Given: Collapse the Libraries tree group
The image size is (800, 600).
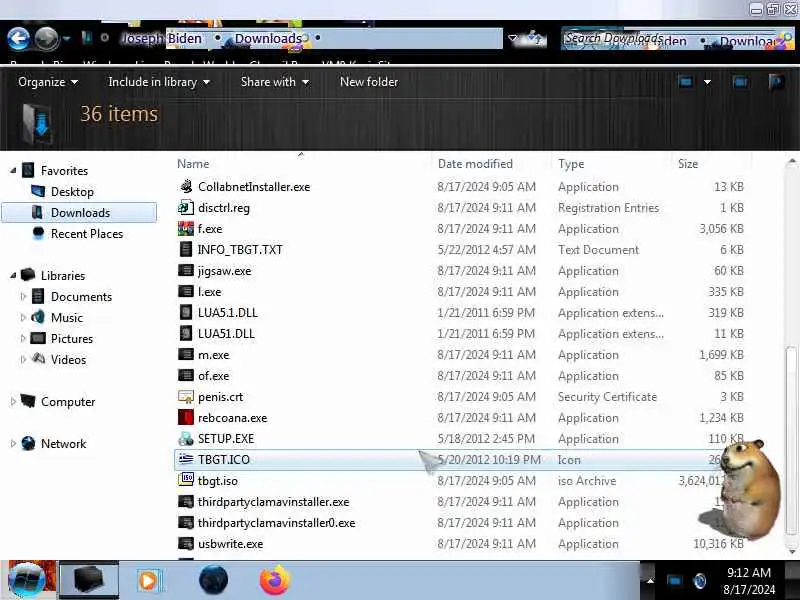Looking at the screenshot, I should click(13, 276).
